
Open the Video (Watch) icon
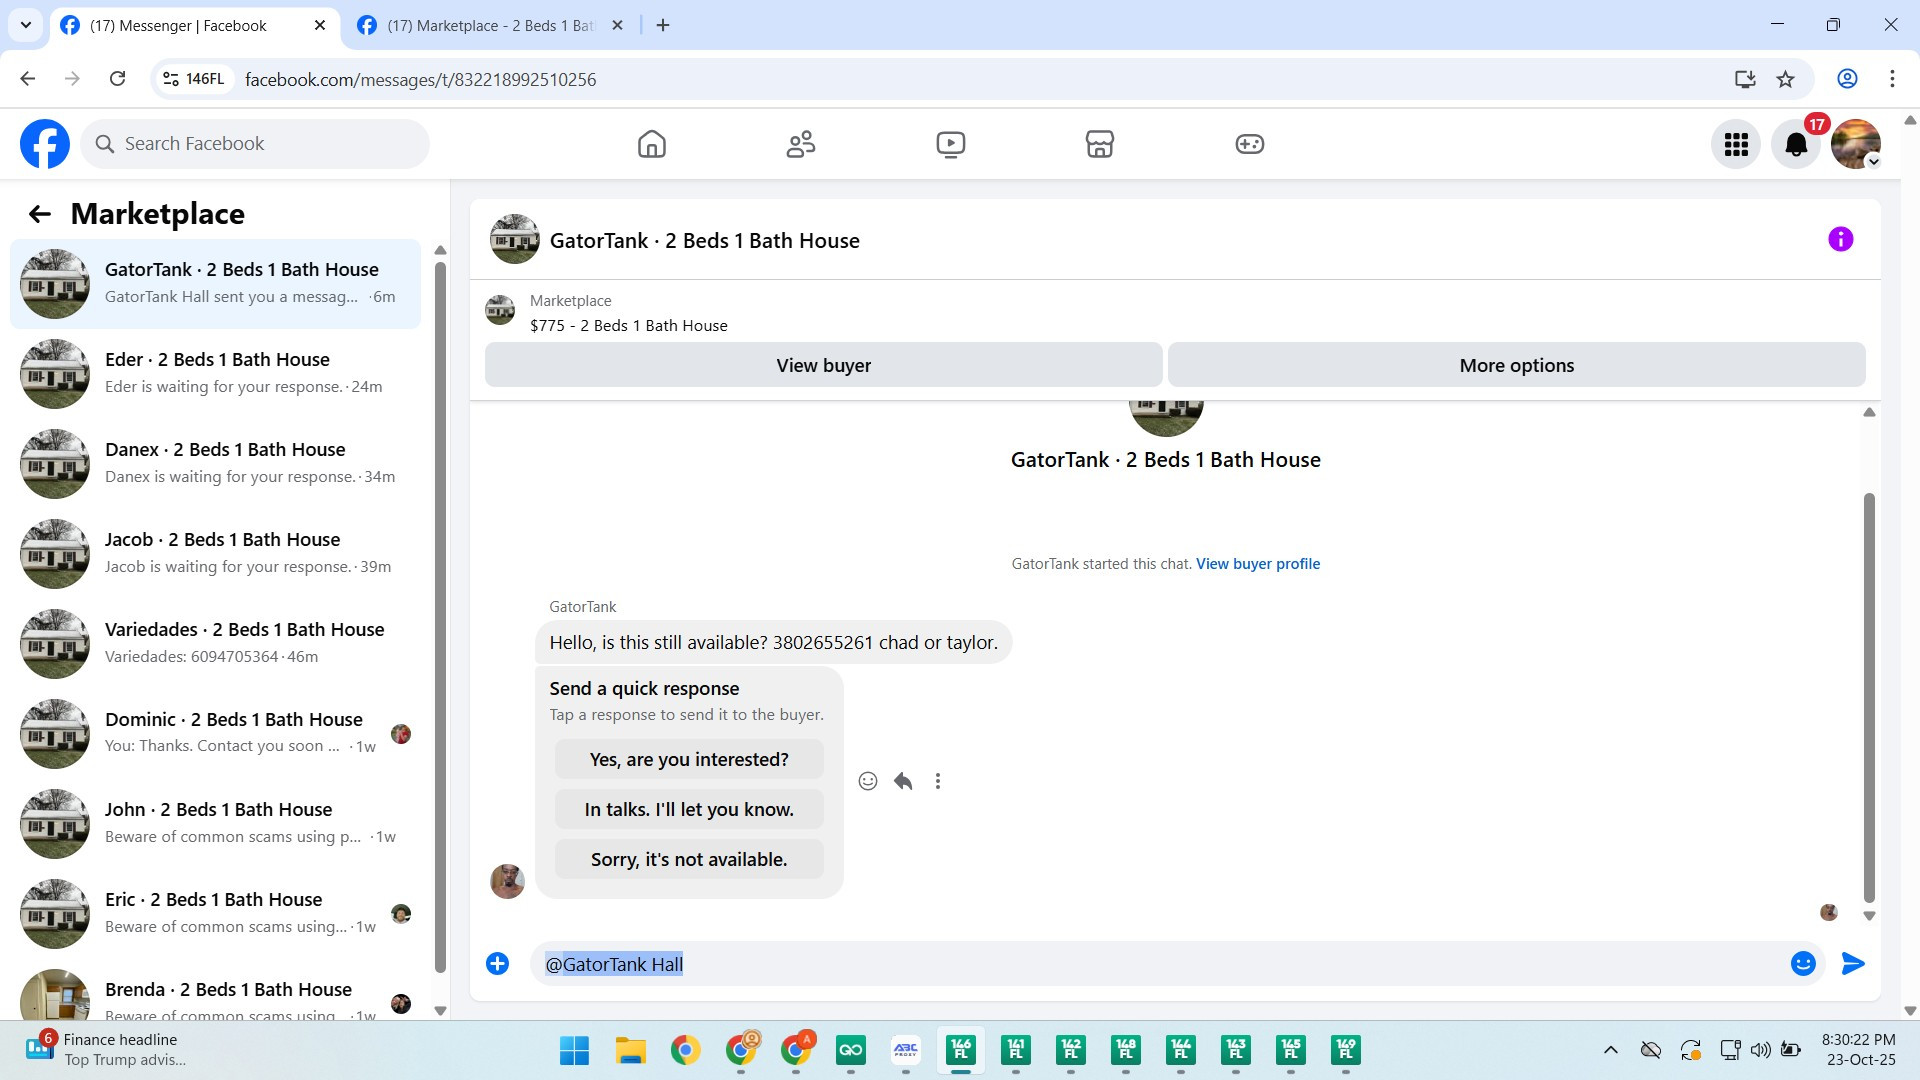pos(950,144)
